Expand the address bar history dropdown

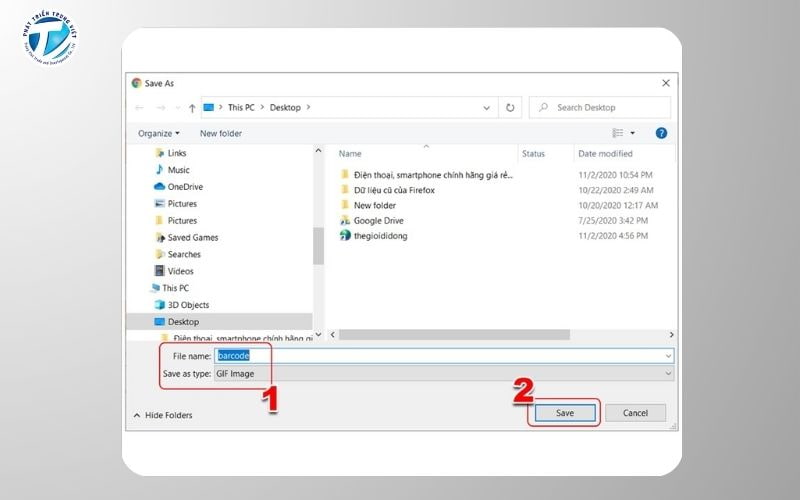click(x=486, y=108)
